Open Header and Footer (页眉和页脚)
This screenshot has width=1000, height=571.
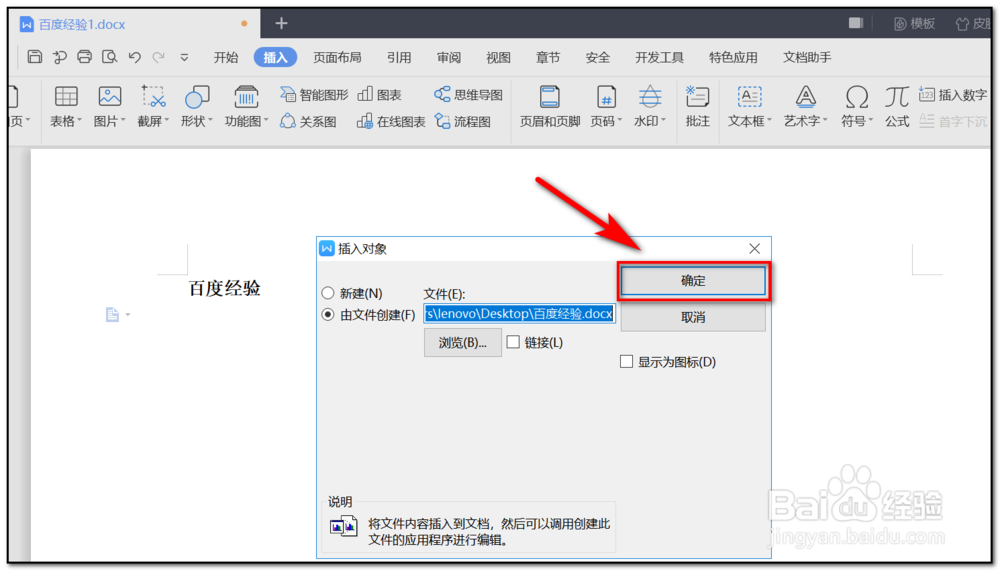550,106
